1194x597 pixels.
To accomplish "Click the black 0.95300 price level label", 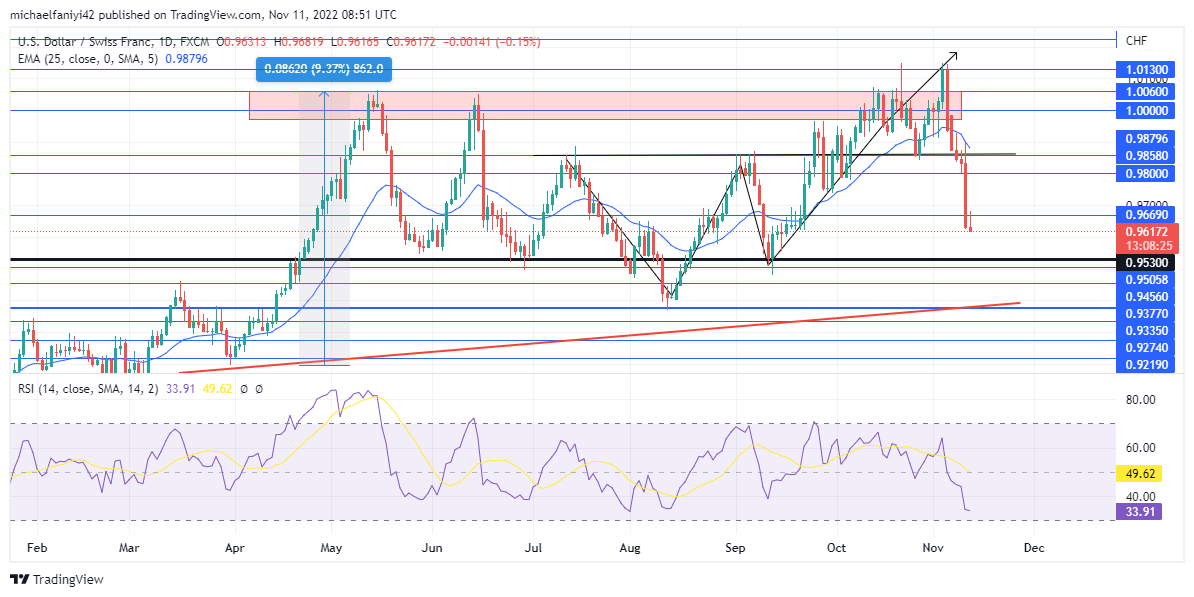I will point(1146,263).
